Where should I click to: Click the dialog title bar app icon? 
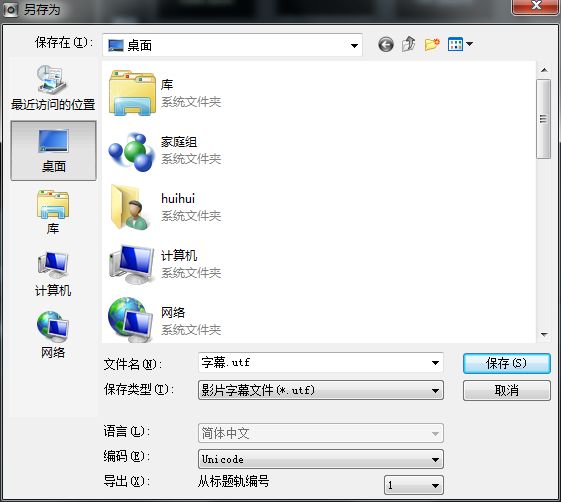point(10,10)
